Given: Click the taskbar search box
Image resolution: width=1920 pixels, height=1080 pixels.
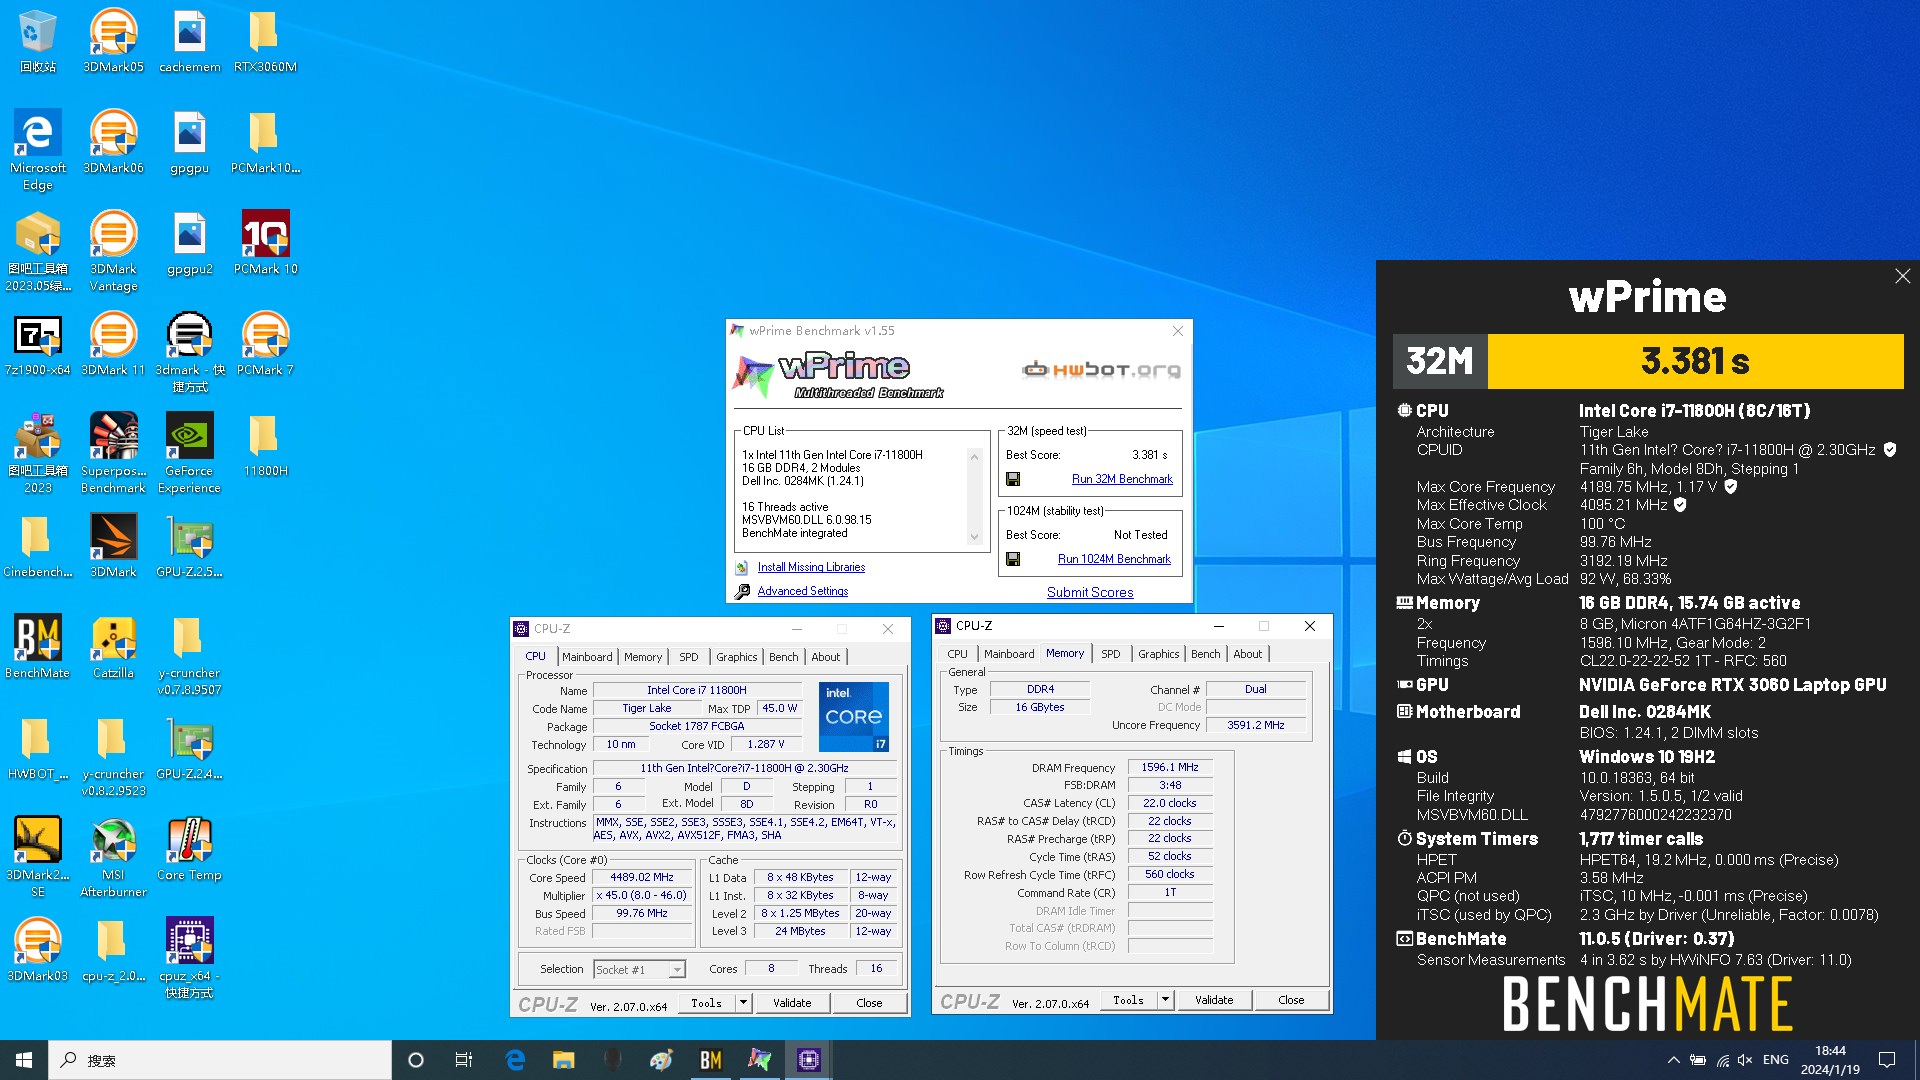Looking at the screenshot, I should [220, 1060].
